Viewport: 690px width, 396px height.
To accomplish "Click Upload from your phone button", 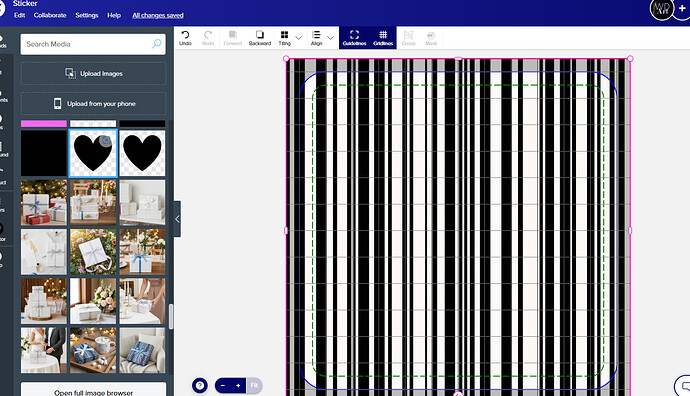I will coord(93,104).
